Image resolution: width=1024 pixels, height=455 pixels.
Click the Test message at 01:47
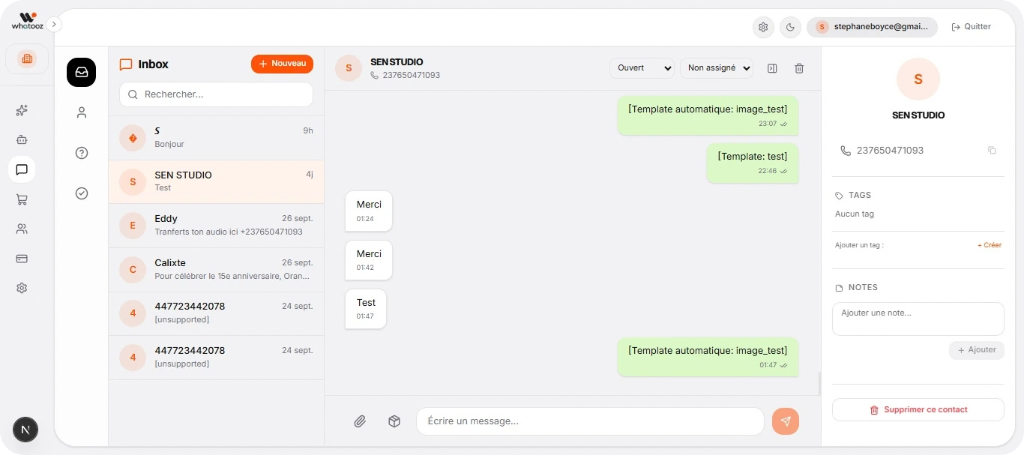[x=366, y=309]
